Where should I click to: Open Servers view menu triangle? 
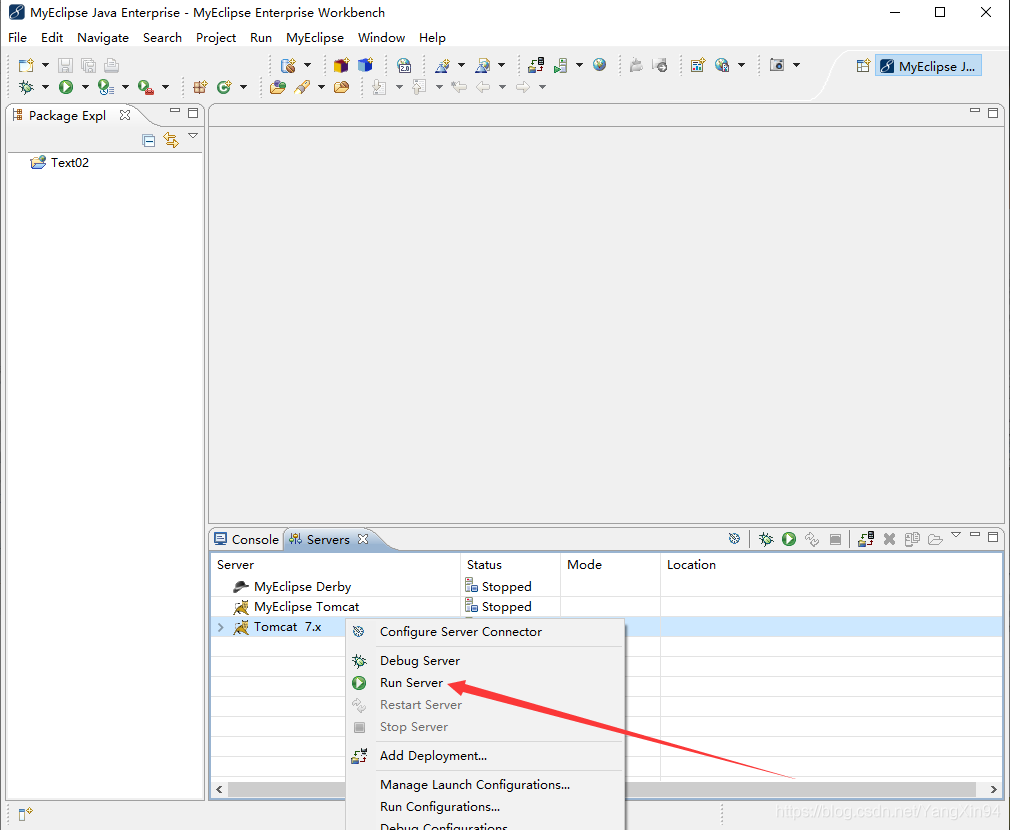tap(956, 535)
